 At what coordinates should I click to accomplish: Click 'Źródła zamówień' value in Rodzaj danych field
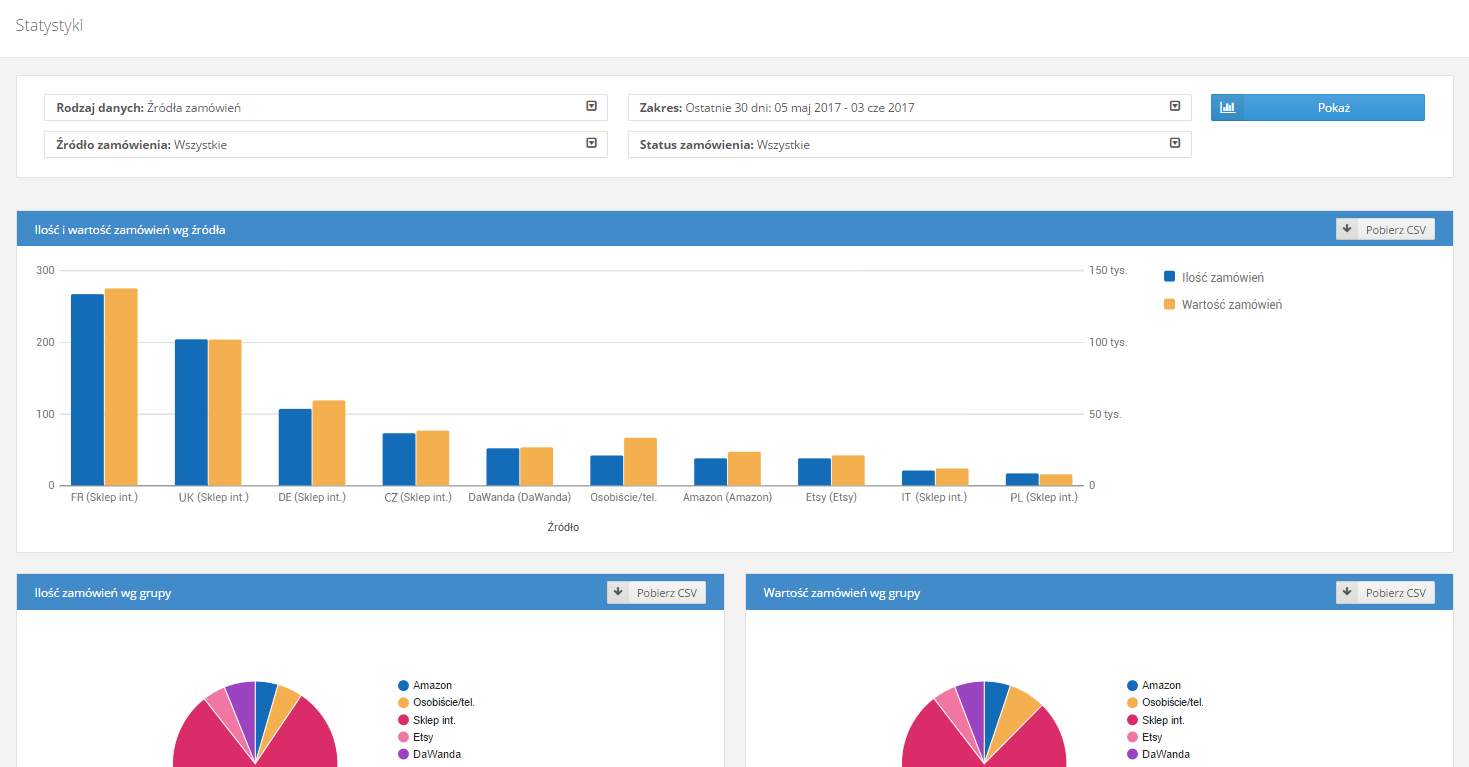[194, 107]
